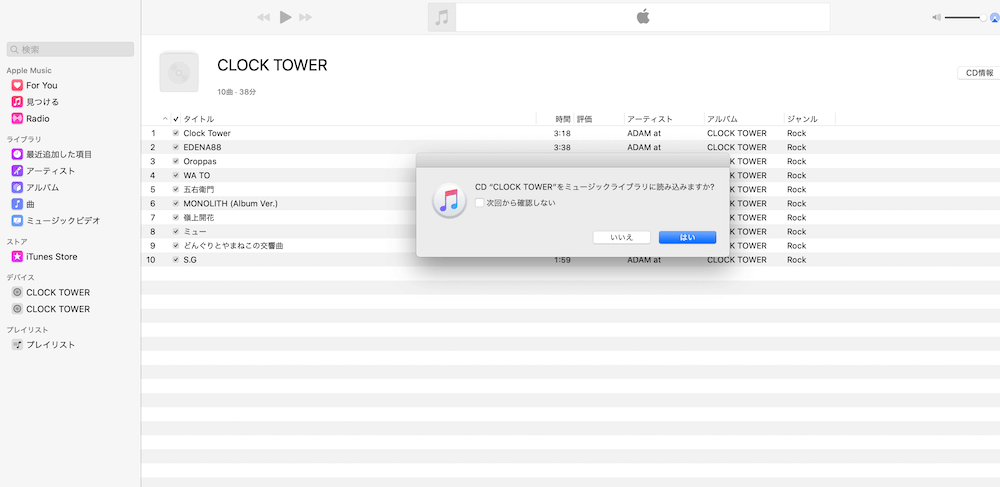Viewport: 1000px width, 487px height.
Task: Click the アルバム sidebar icon
Action: (x=17, y=187)
